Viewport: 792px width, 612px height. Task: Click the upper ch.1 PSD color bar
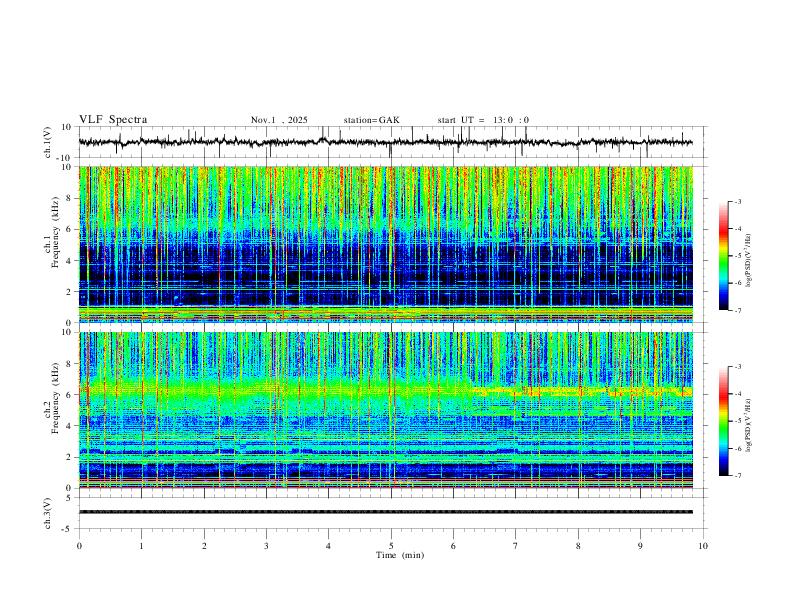tap(723, 256)
